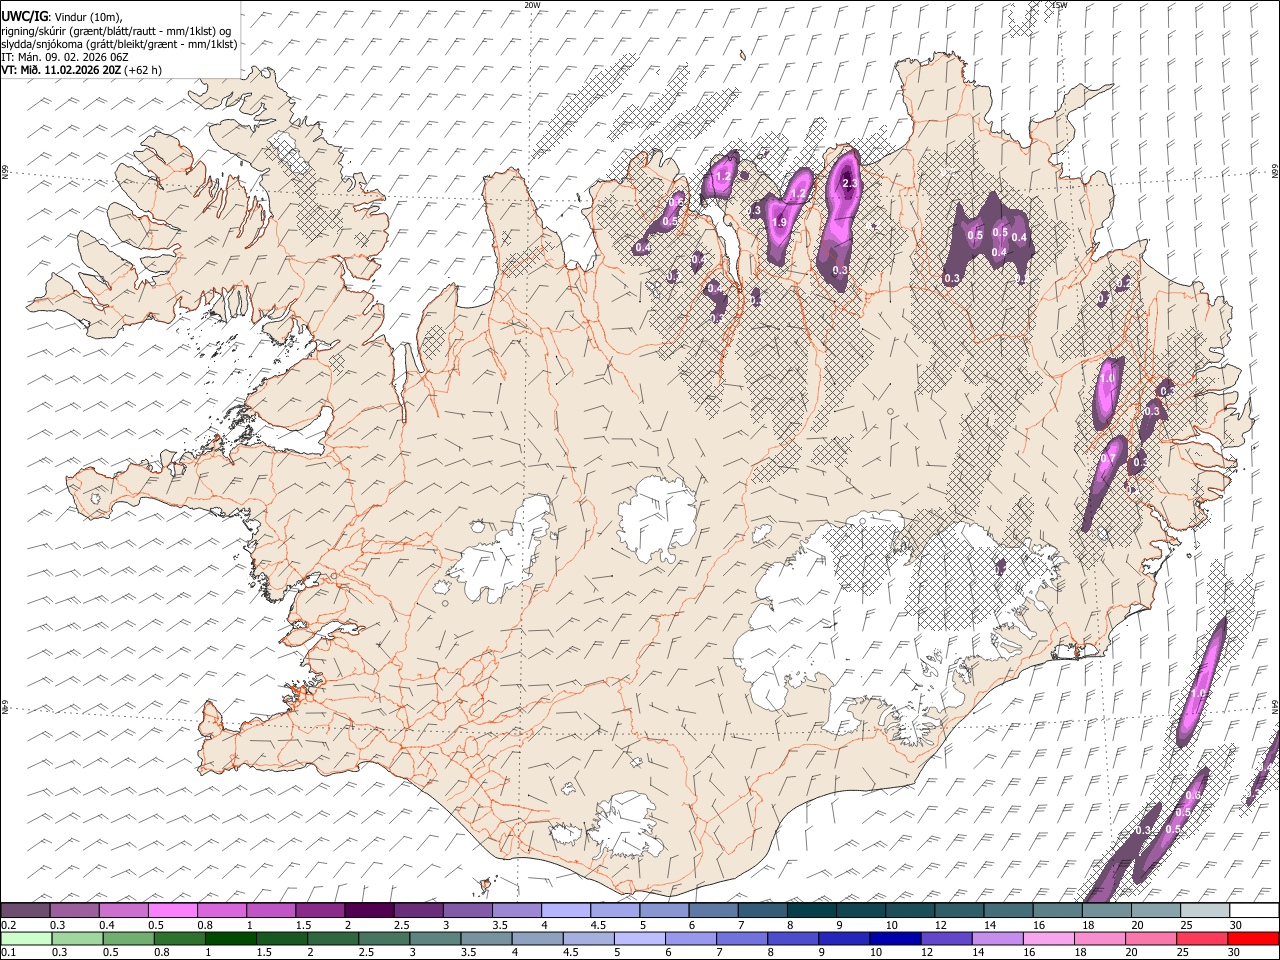
Task: Click the 'rigning/skúrir' legend description line
Action: click(117, 31)
